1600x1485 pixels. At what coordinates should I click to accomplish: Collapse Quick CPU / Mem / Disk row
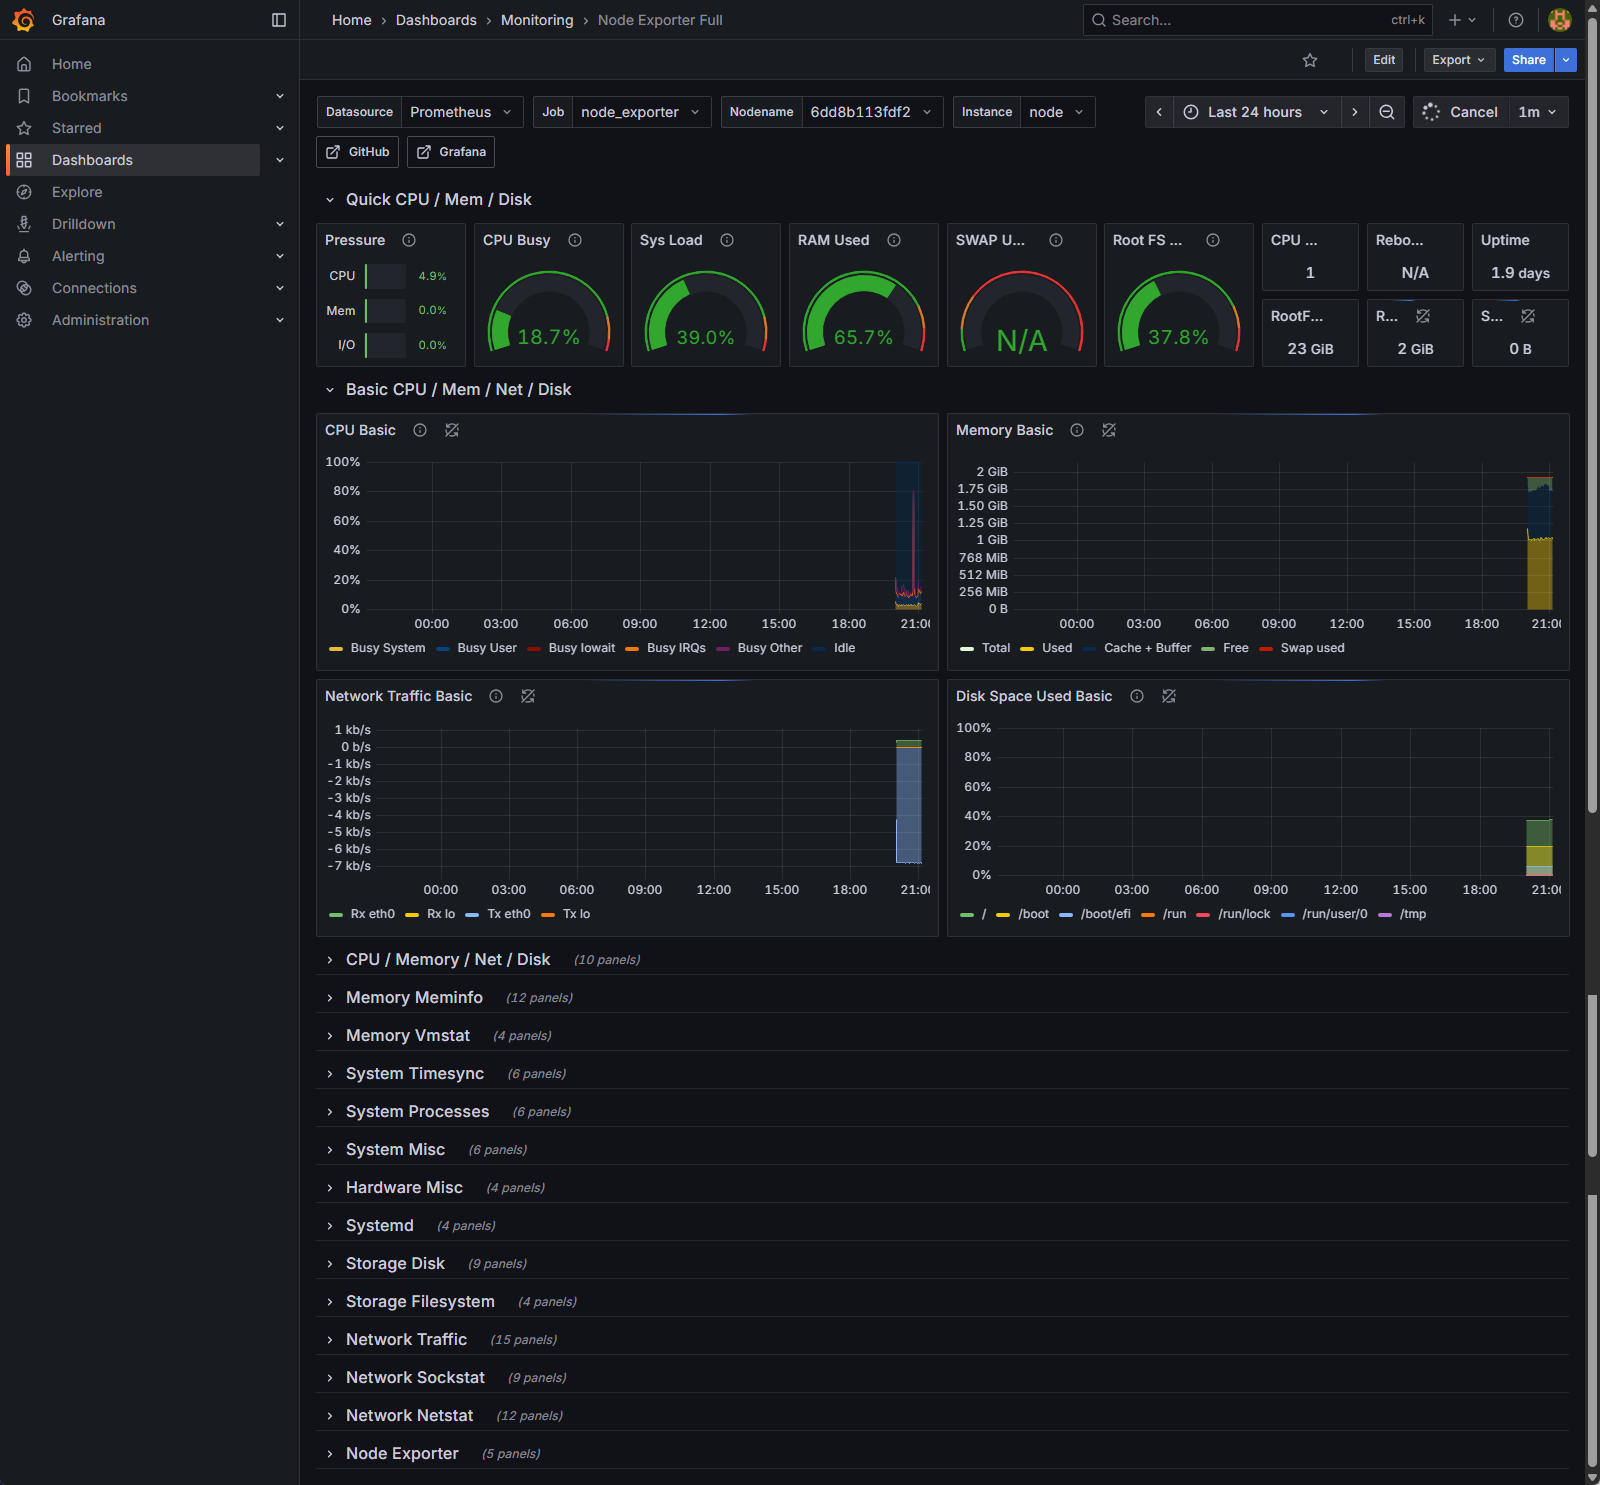[x=439, y=200]
